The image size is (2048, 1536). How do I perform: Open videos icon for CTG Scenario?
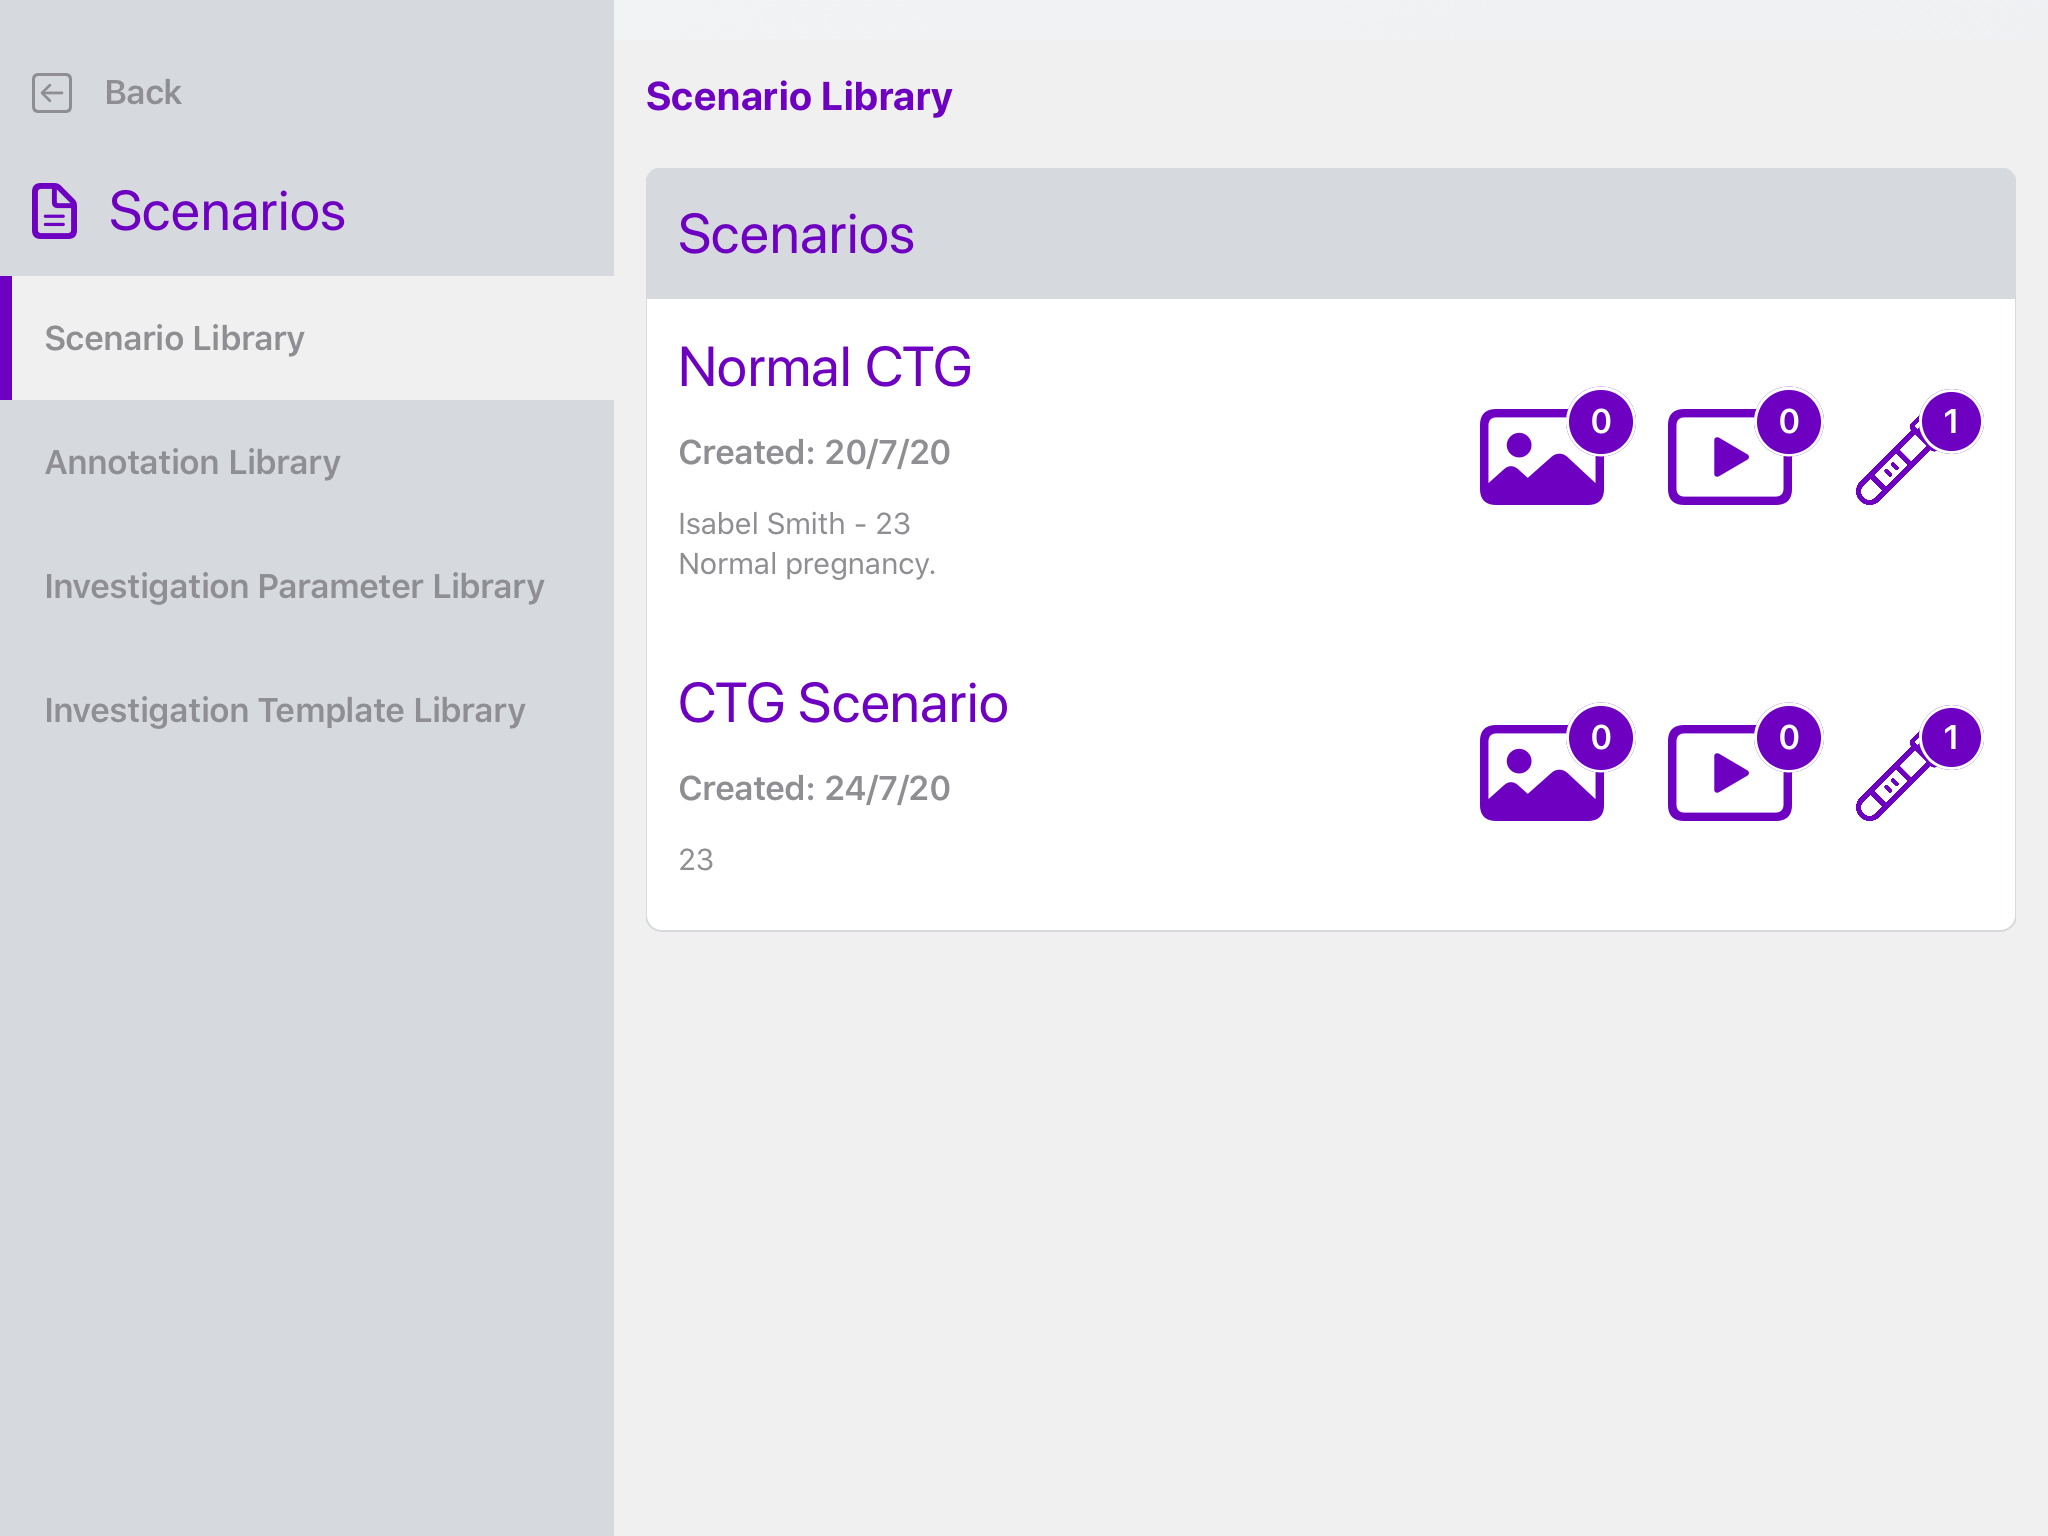[1729, 773]
